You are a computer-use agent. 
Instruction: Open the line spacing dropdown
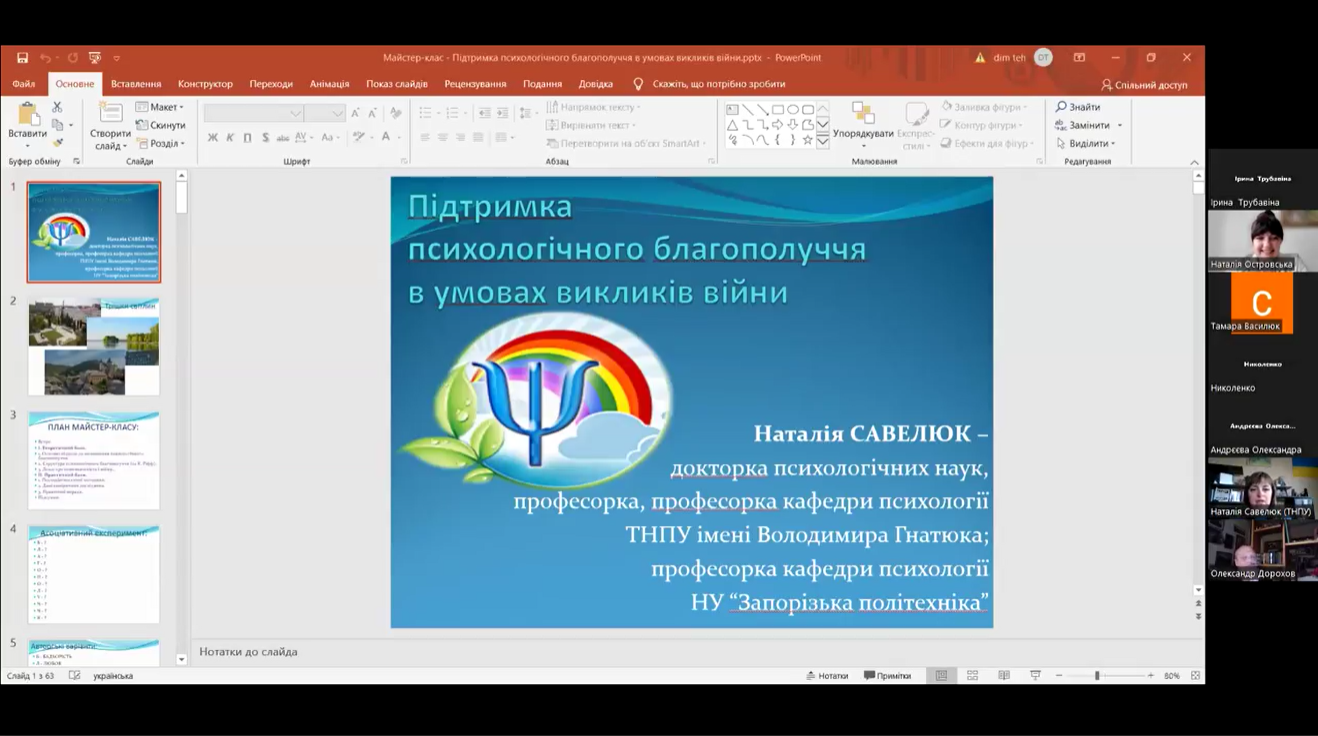pyautogui.click(x=527, y=113)
